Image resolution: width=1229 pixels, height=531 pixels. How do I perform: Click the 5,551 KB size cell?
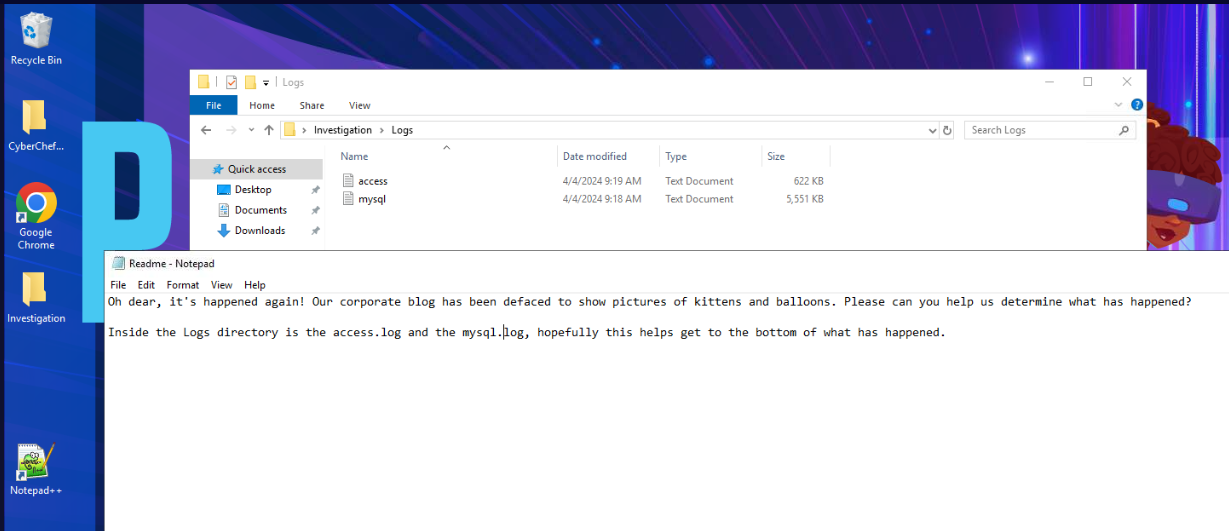[x=804, y=199]
